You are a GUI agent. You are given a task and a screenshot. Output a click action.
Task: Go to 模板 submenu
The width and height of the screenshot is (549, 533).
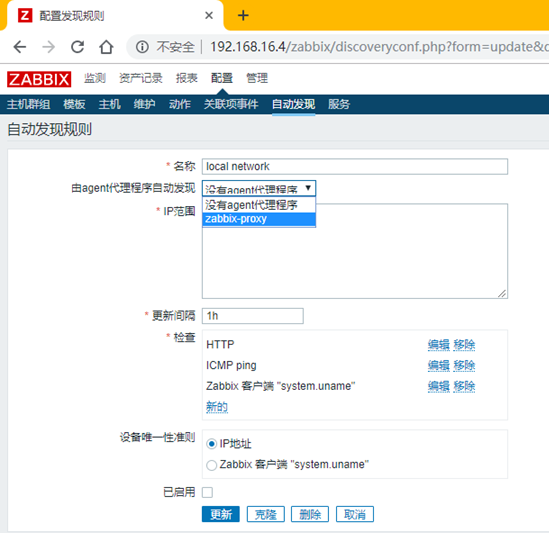coord(74,104)
